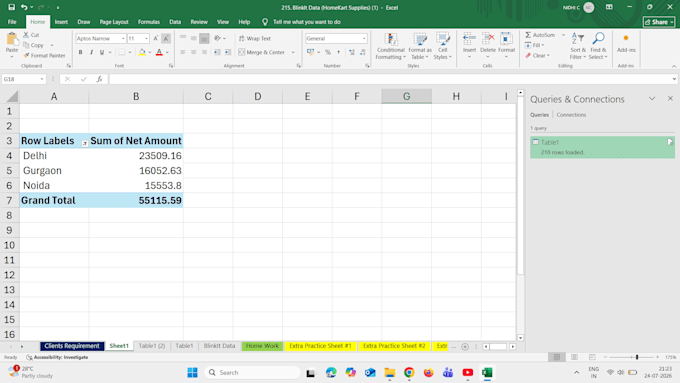This screenshot has height=383, width=680.
Task: Toggle Underline formatting
Action: 102,52
